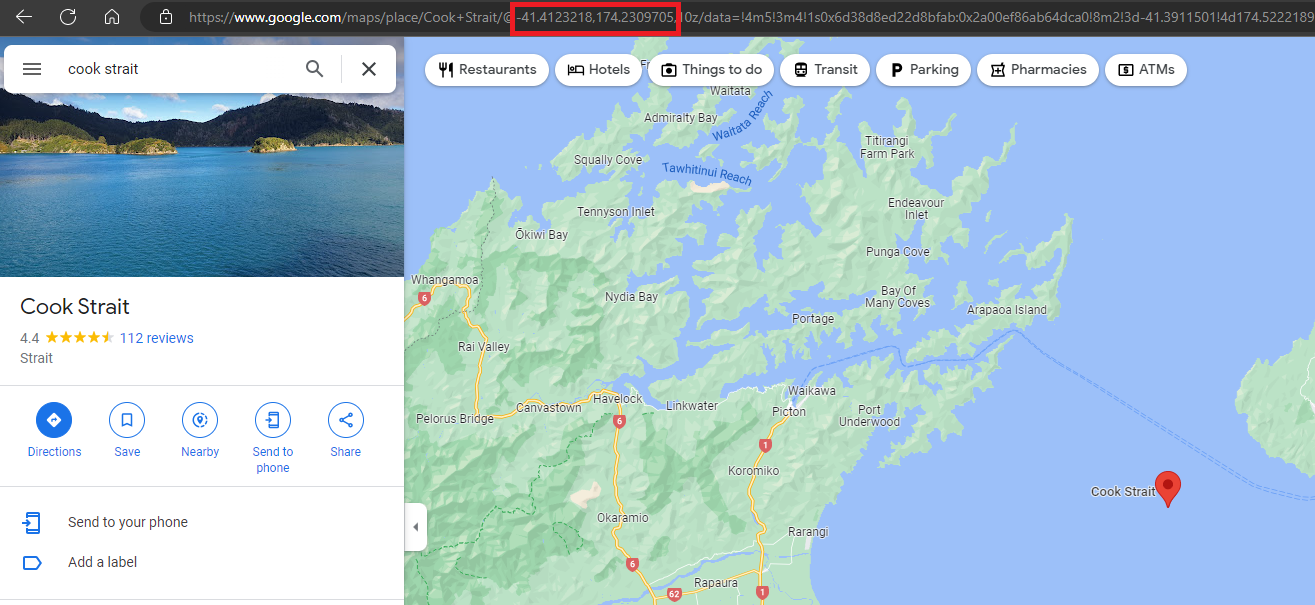Select 'Send to your phone' row
Viewport: 1315px width, 605px height.
coord(202,522)
